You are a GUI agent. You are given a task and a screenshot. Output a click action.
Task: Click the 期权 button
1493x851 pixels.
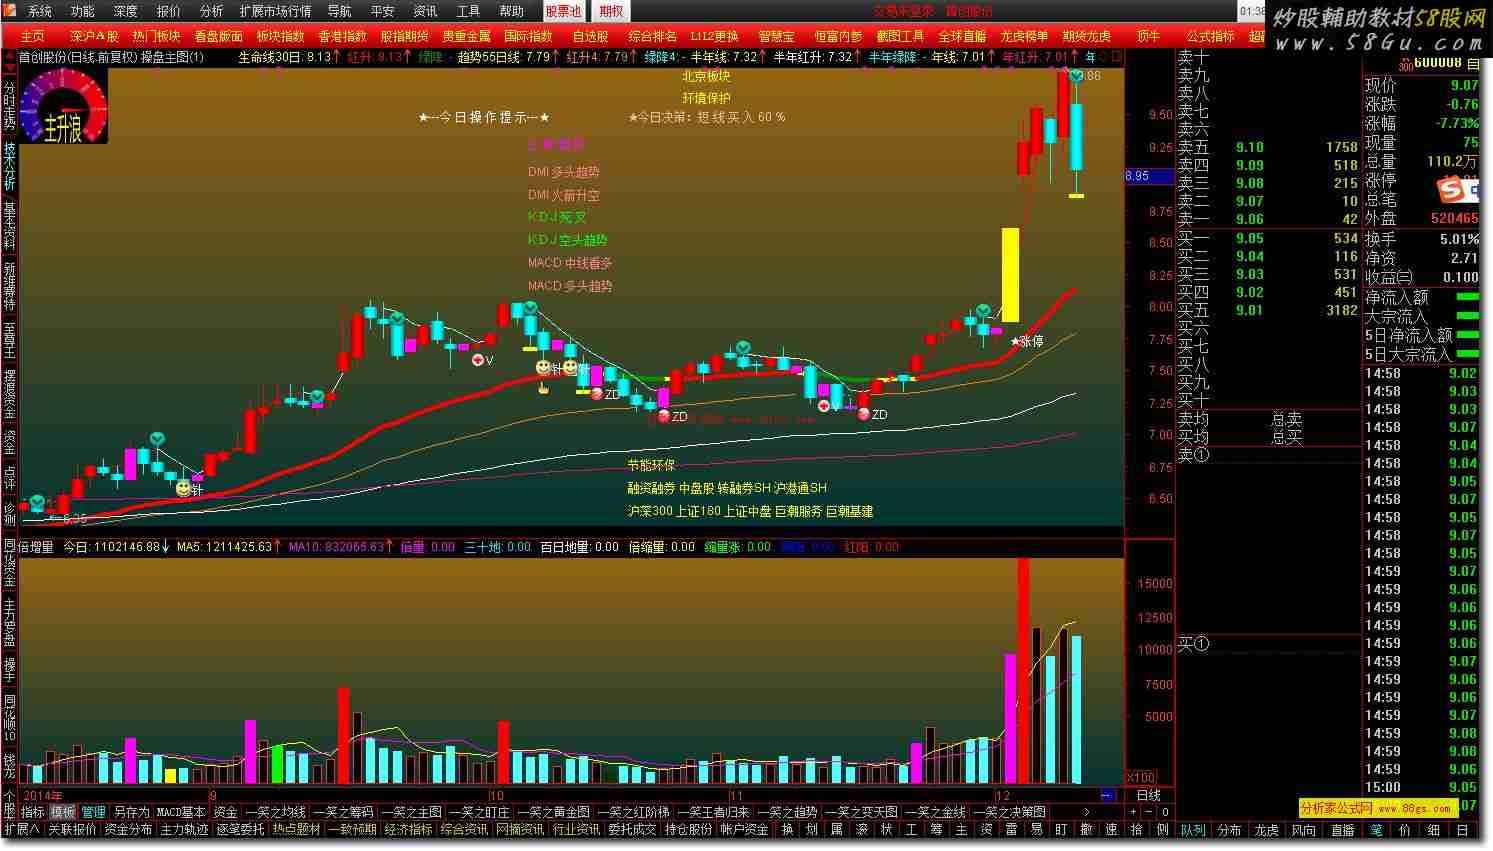point(610,11)
